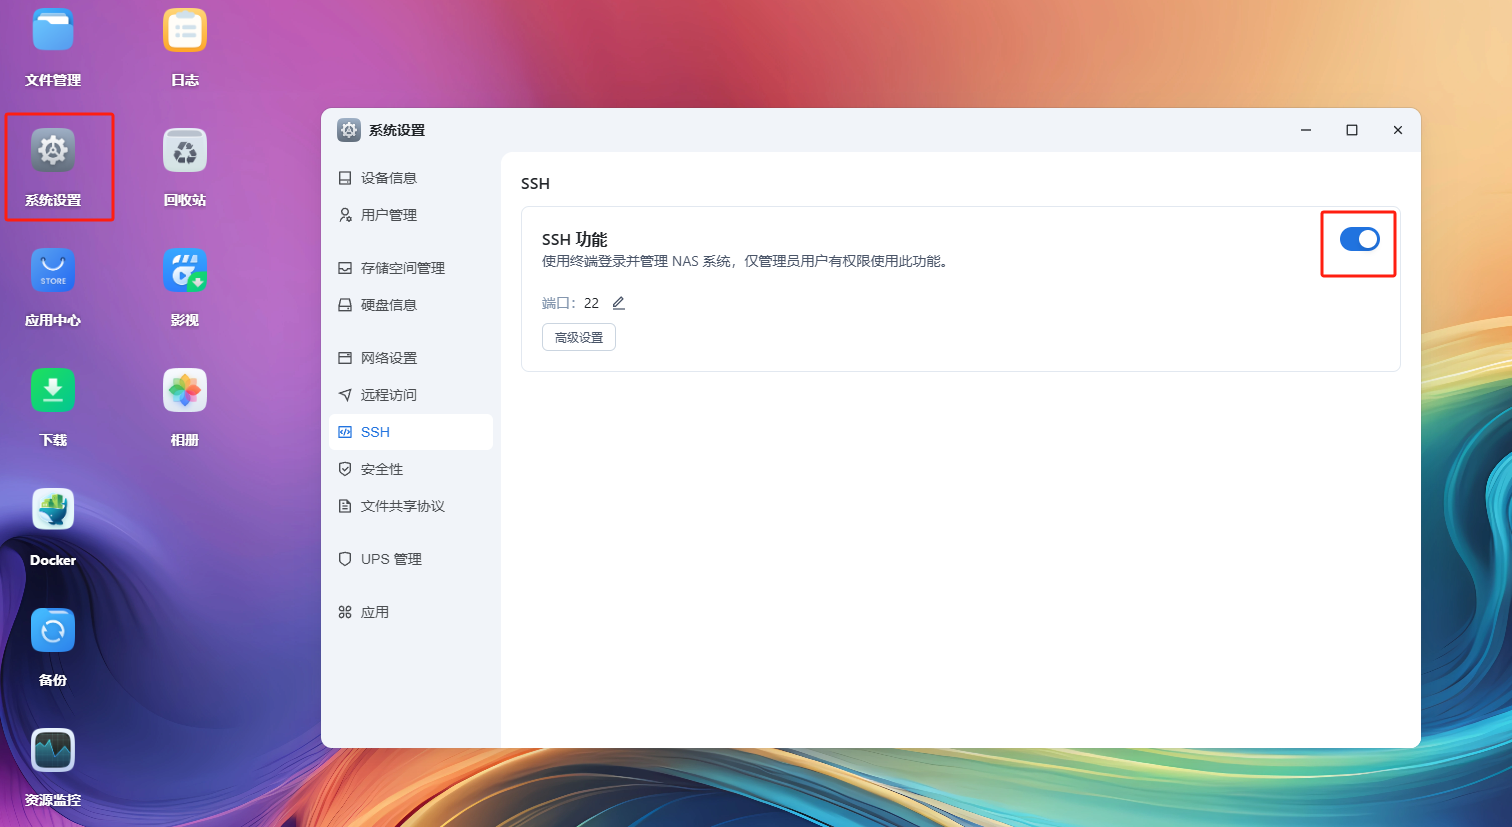Open the 用户管理 user management section
The image size is (1512, 827).
coord(389,214)
